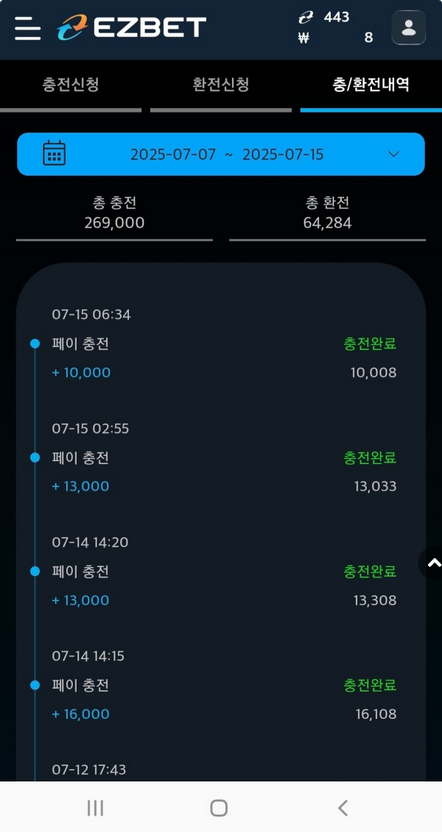This screenshot has width=442, height=832.
Task: Tap the calendar icon in date bar
Action: pyautogui.click(x=54, y=153)
